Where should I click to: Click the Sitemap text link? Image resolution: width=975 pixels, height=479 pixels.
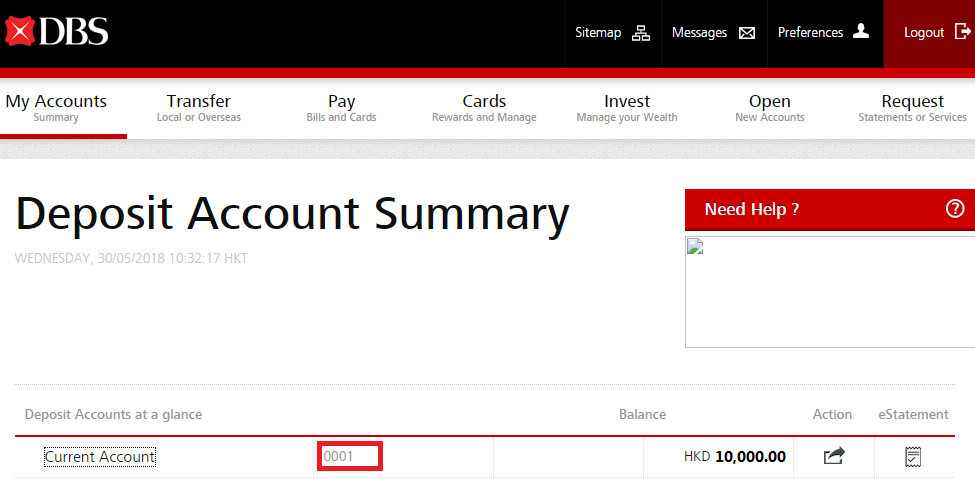598,33
